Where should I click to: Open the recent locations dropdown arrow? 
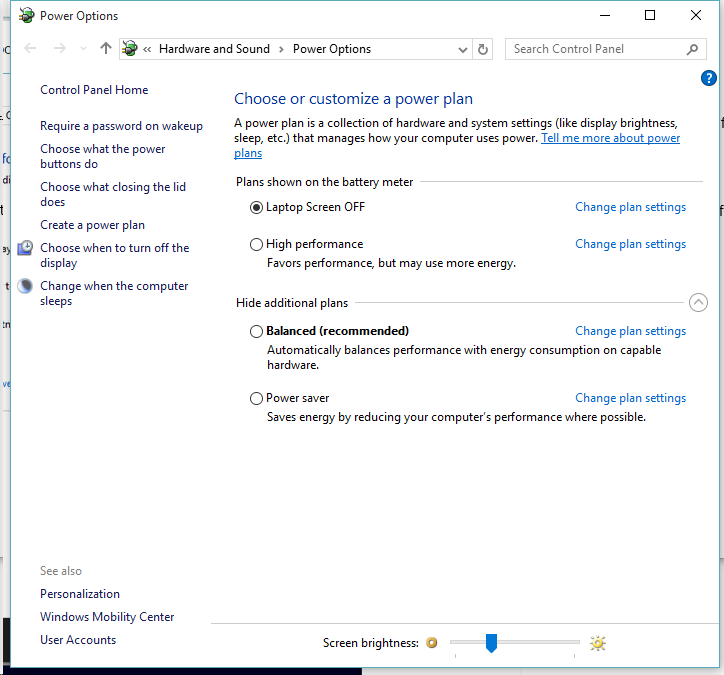tap(83, 48)
